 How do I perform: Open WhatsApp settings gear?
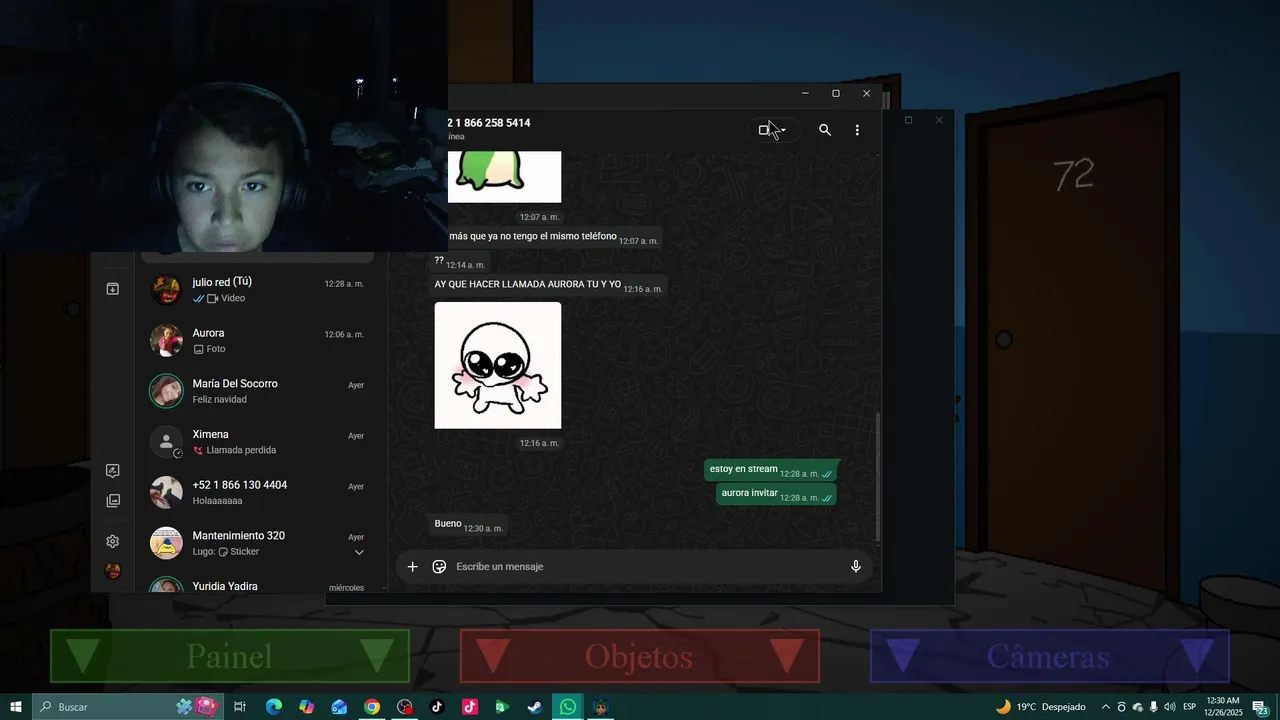click(113, 541)
